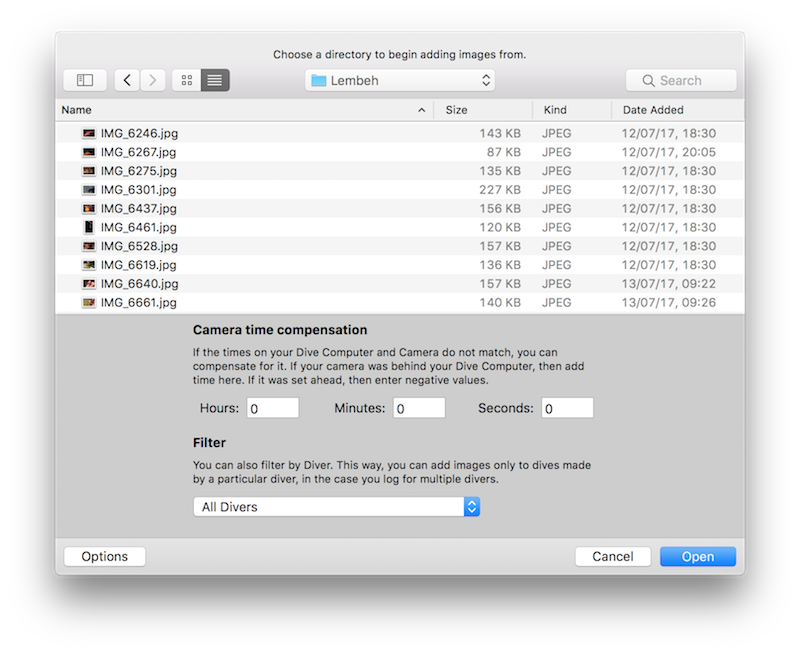Click the 87 KB size value
This screenshot has width=800, height=654.
[504, 152]
